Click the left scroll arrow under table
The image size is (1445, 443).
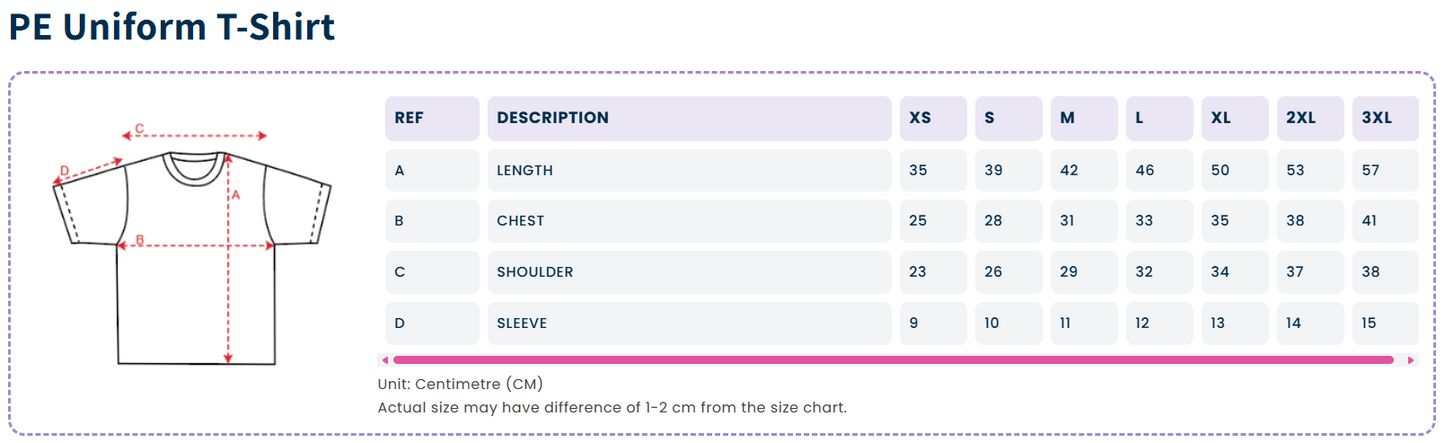point(385,360)
